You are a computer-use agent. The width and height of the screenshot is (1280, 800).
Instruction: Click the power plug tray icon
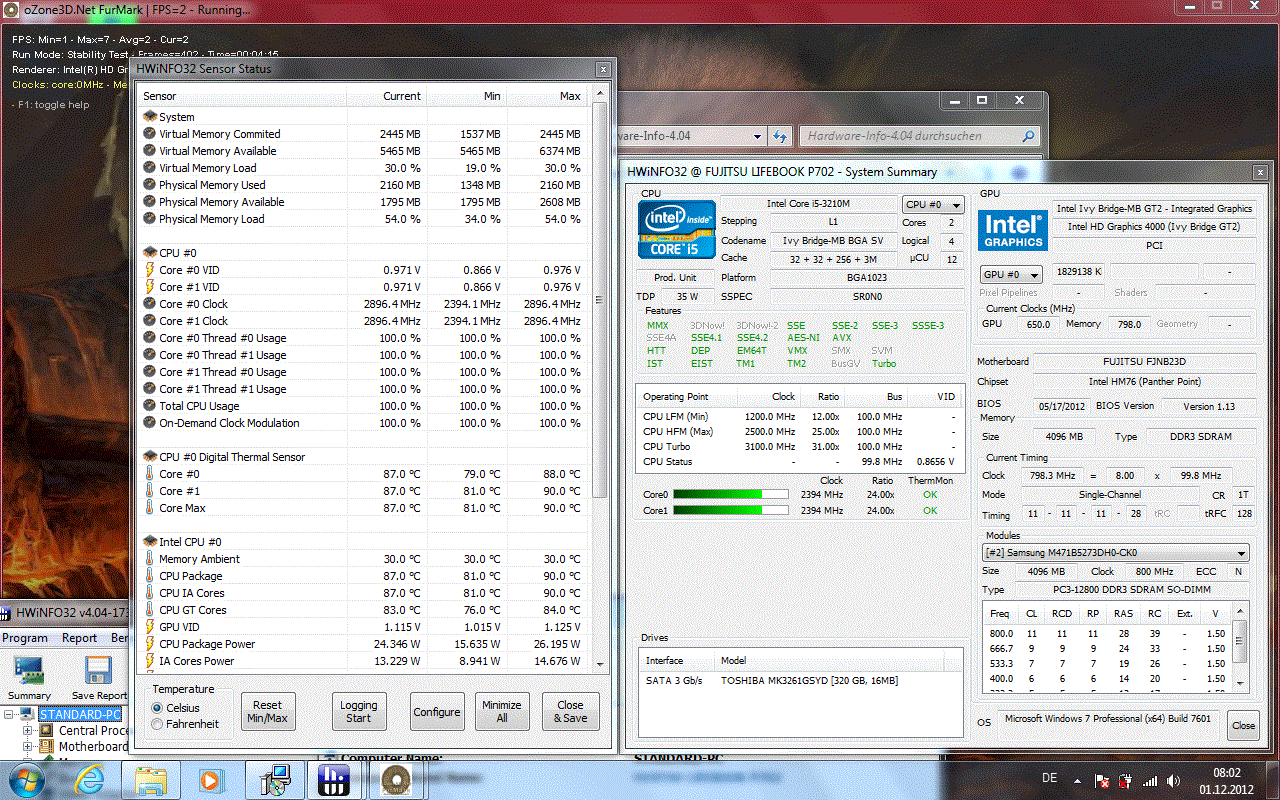(1127, 780)
